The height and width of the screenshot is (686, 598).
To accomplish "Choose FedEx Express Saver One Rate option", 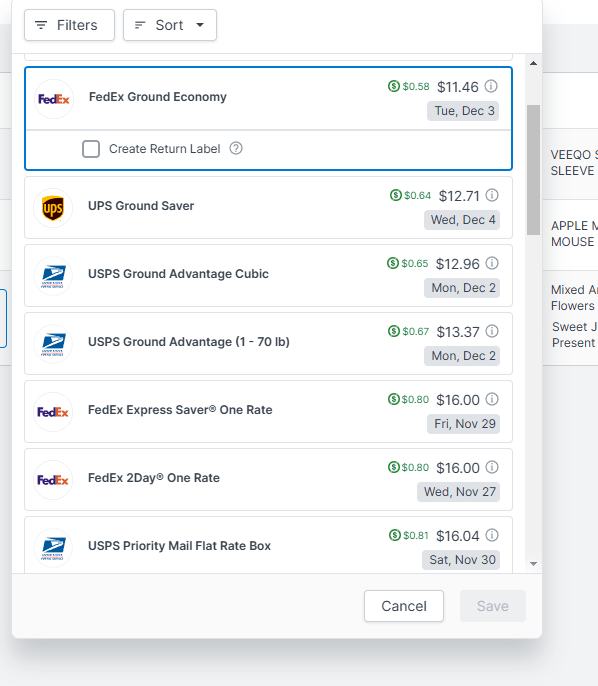I will point(268,411).
